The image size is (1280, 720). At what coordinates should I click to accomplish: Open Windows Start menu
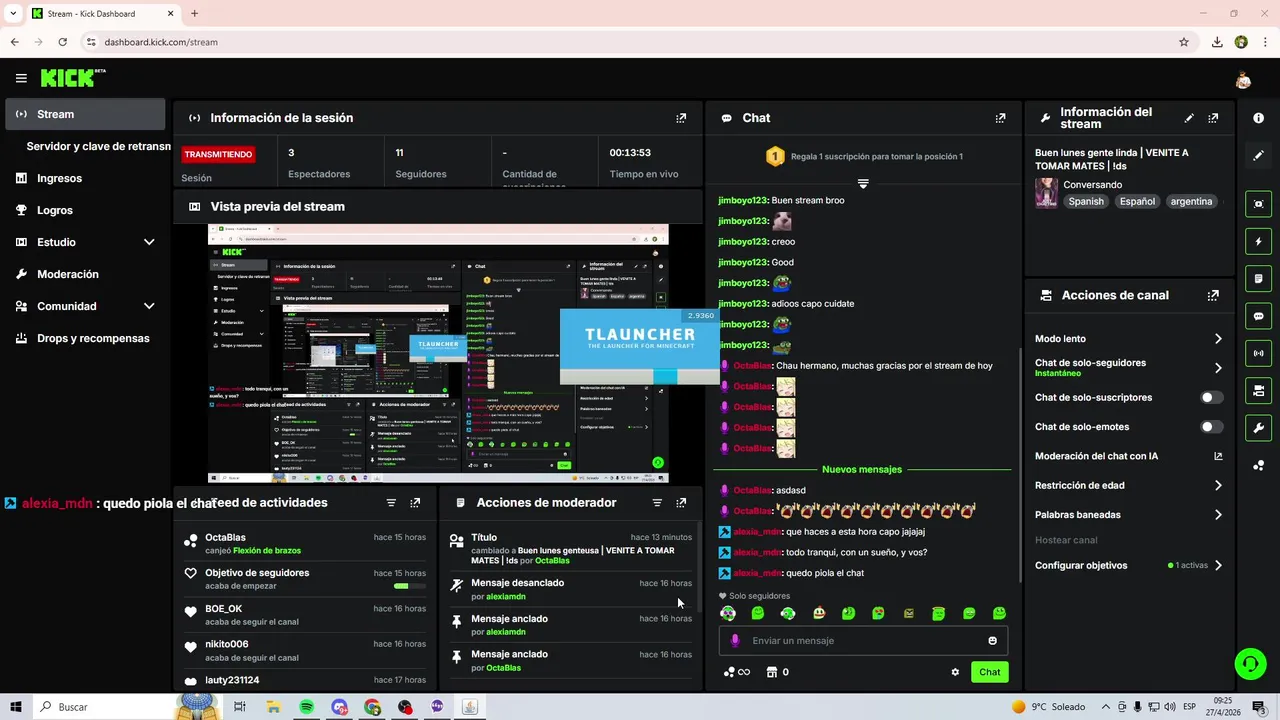17,707
